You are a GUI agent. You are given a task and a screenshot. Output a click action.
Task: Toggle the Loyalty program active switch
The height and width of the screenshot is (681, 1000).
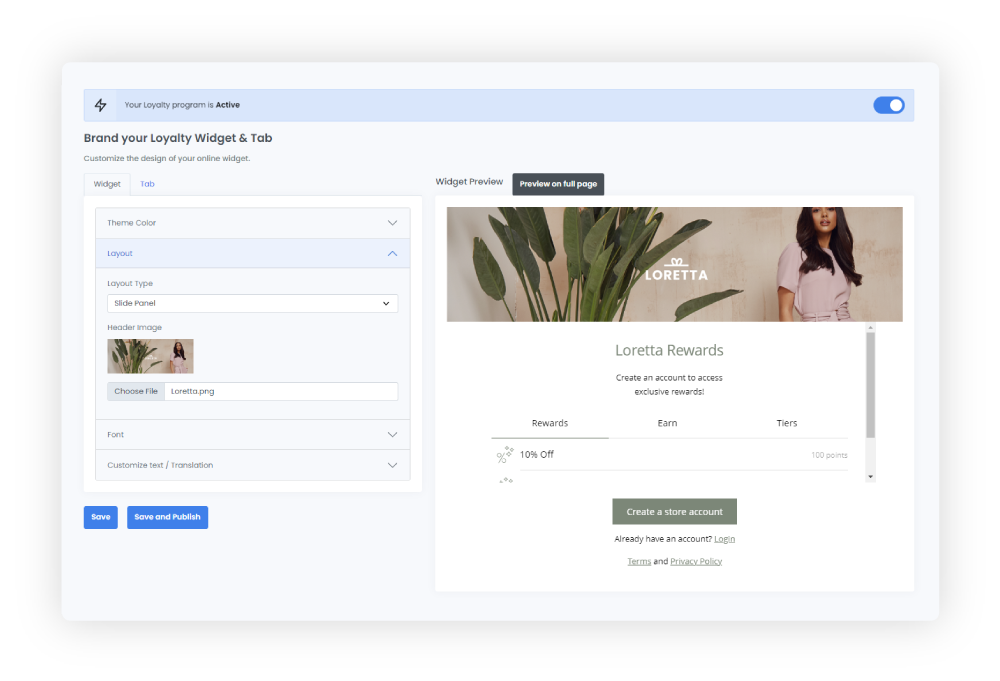tap(889, 105)
